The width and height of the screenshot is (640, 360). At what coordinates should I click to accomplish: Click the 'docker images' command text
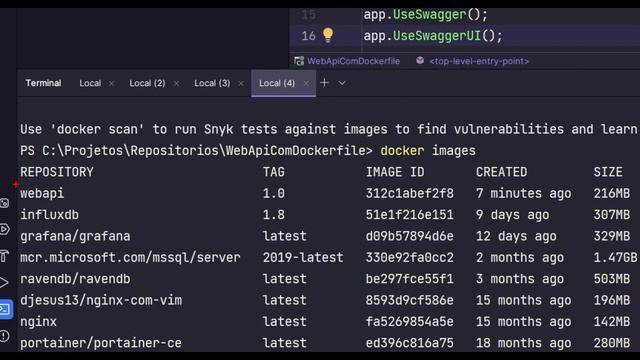[x=428, y=151]
